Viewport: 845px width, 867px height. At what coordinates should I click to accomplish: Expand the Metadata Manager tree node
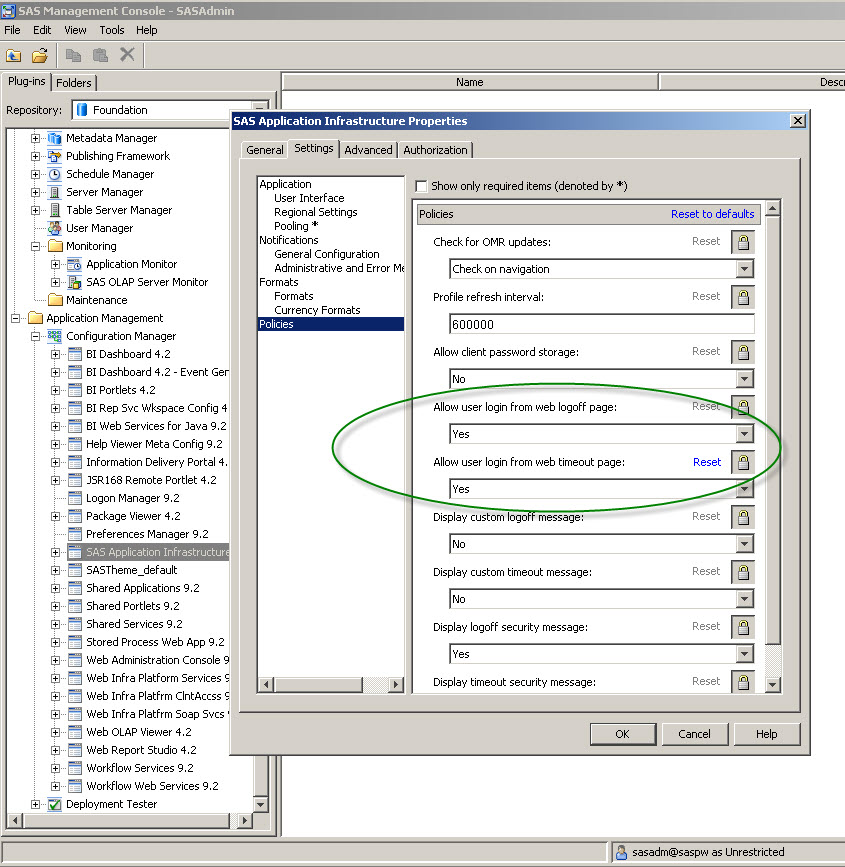tap(36, 138)
